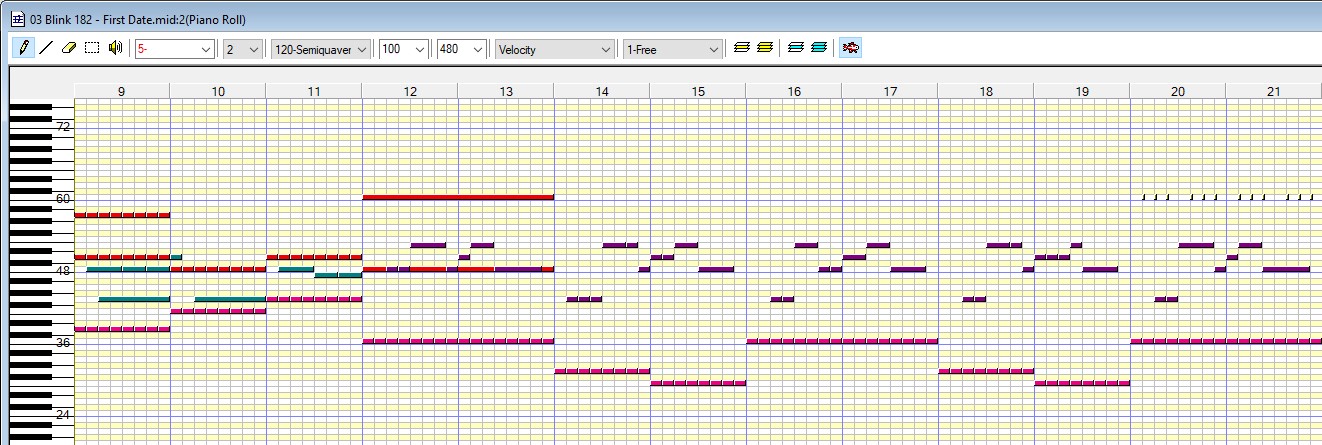
Task: Jump to measure 12 on ruler
Action: coord(410,91)
